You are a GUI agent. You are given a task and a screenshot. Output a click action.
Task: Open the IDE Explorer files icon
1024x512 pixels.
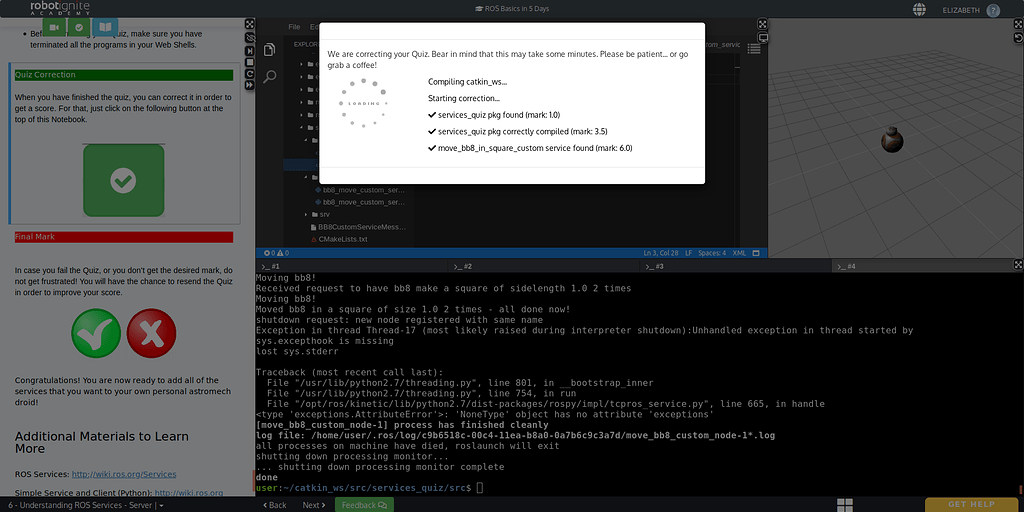(269, 50)
